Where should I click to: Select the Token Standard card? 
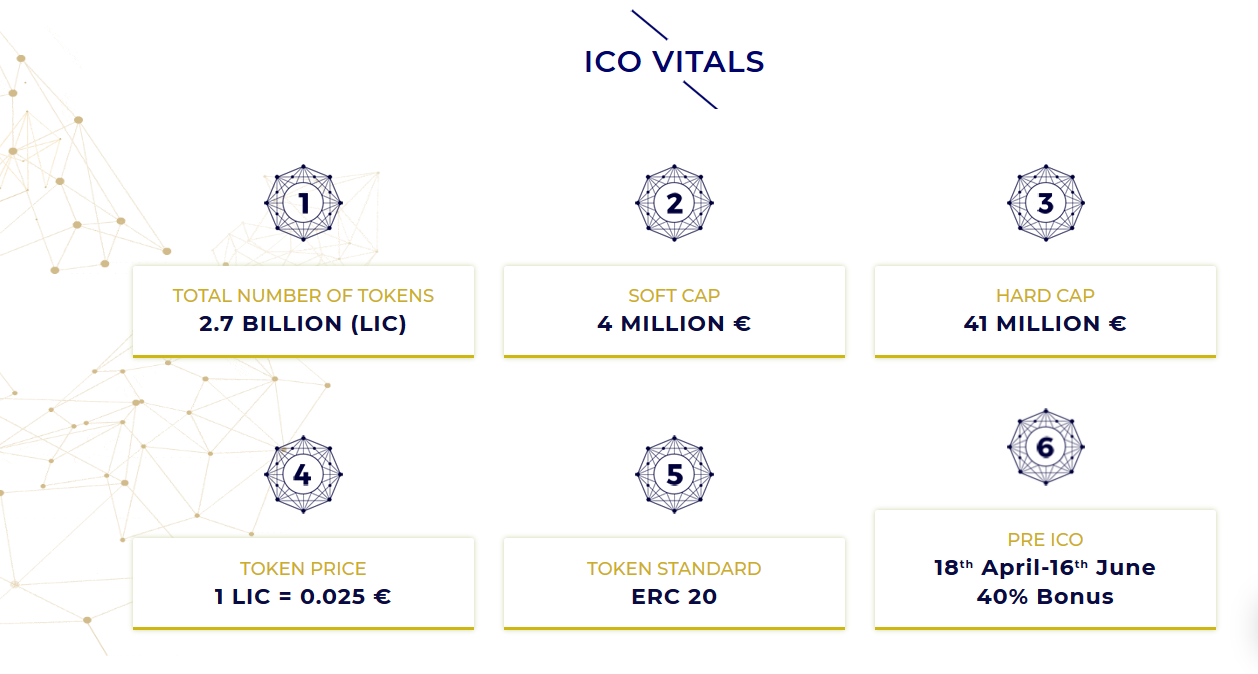point(674,584)
